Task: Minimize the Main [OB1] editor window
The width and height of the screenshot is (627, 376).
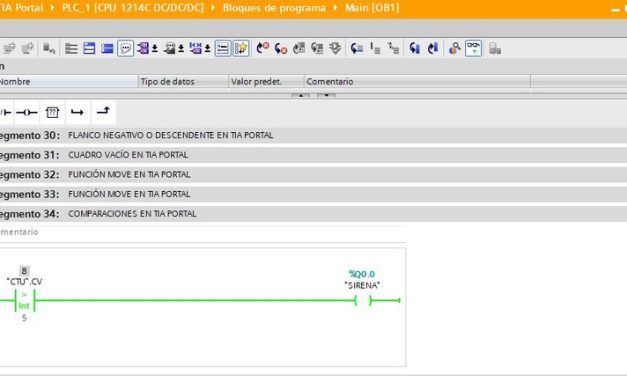Action: [x=616, y=9]
